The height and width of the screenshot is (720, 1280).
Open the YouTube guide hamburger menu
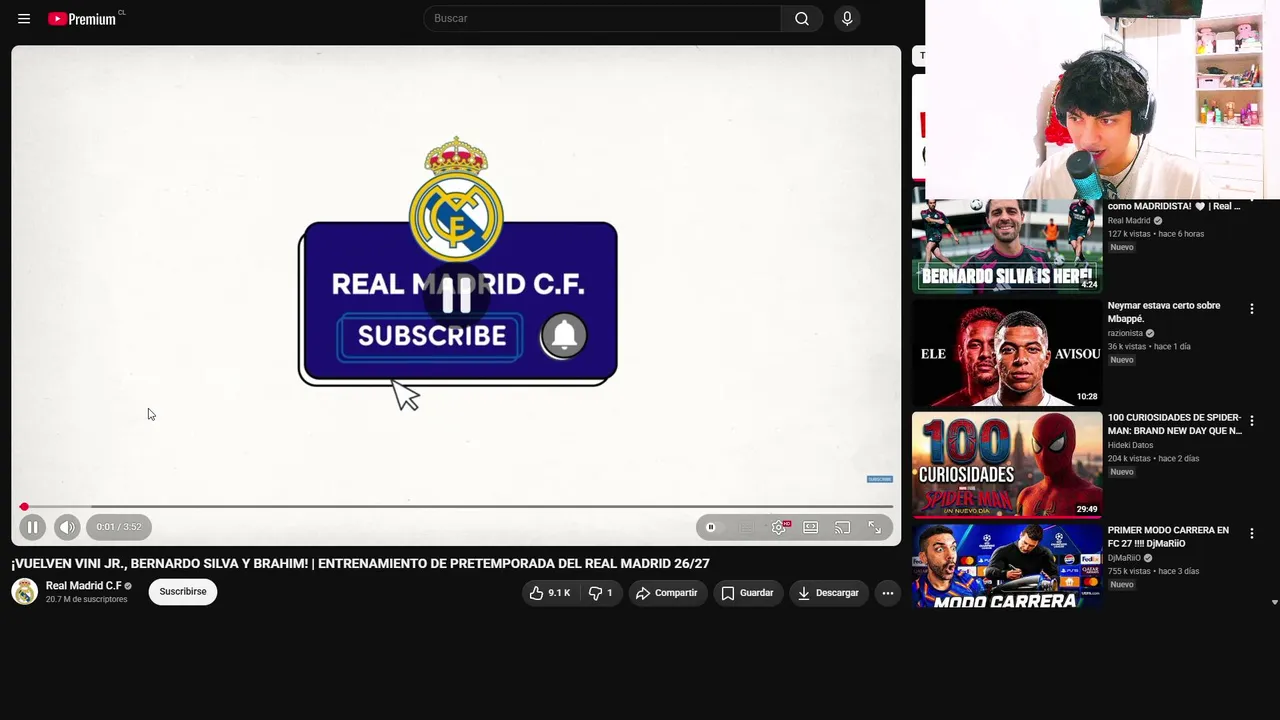tap(24, 18)
